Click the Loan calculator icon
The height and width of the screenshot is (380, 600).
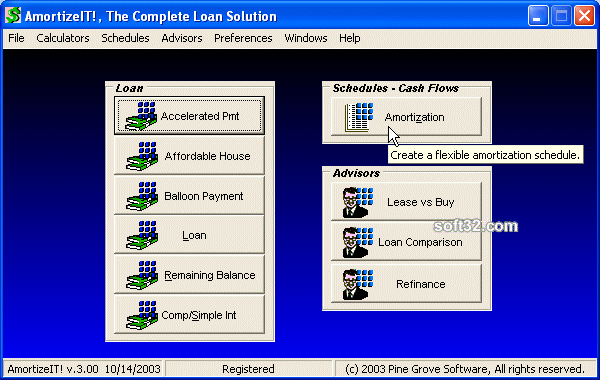tap(142, 235)
